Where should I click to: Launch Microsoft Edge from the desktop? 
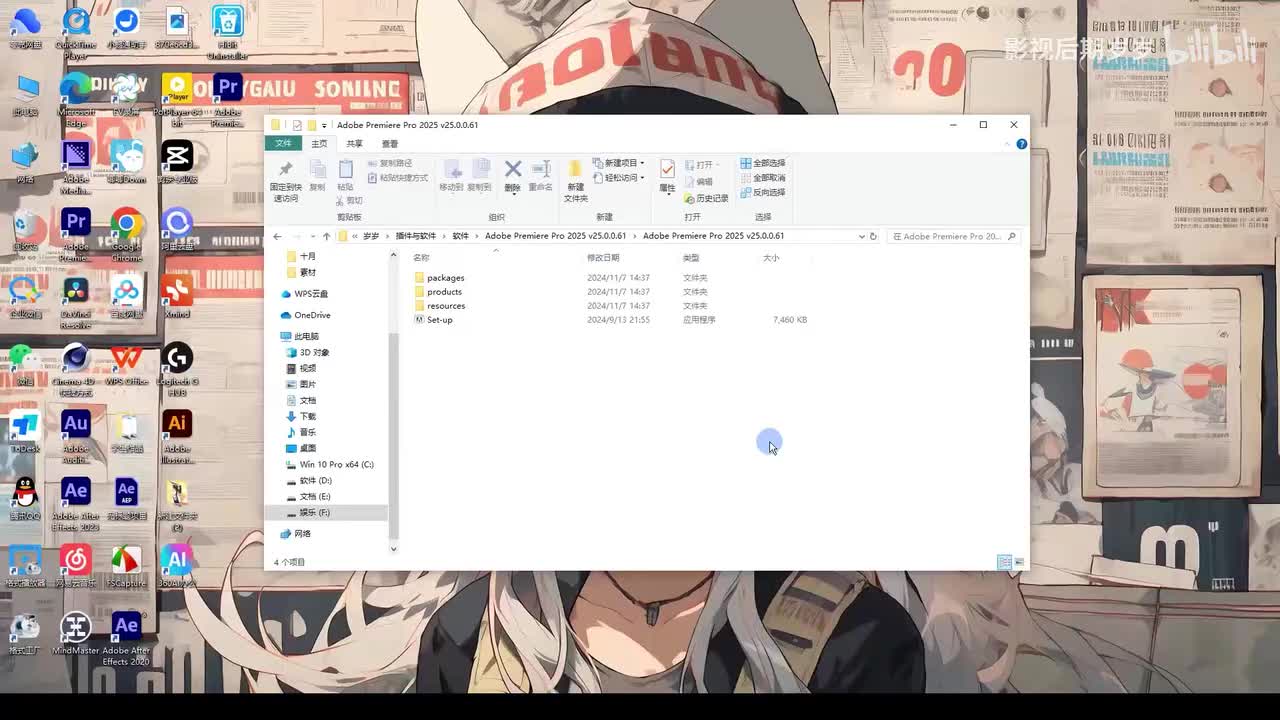pyautogui.click(x=76, y=101)
